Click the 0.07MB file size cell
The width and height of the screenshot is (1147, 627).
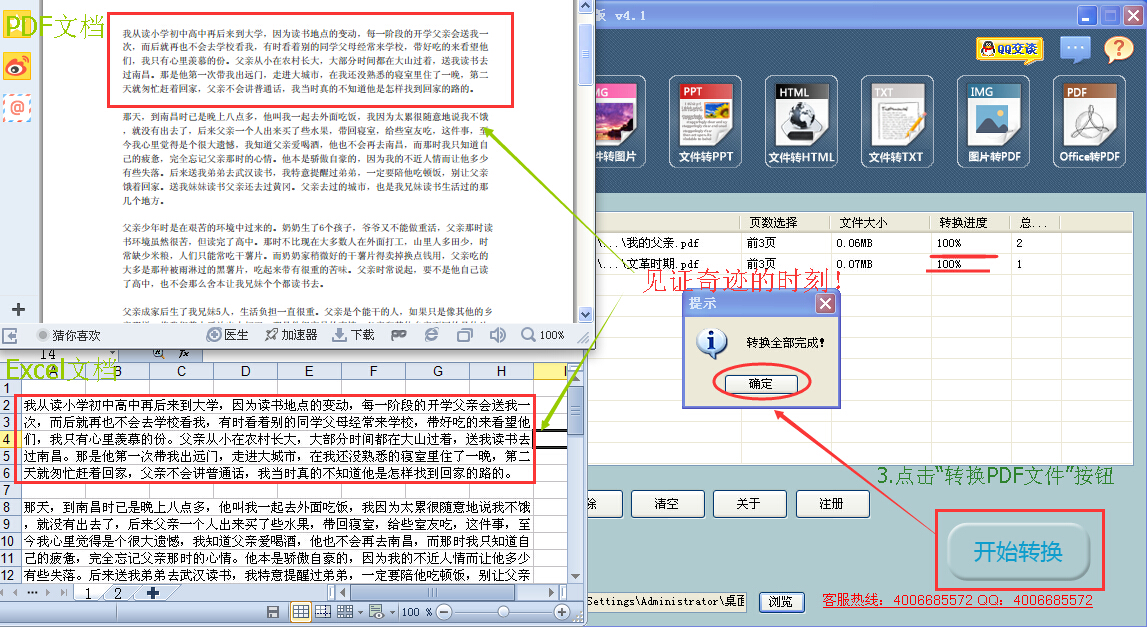coord(854,264)
